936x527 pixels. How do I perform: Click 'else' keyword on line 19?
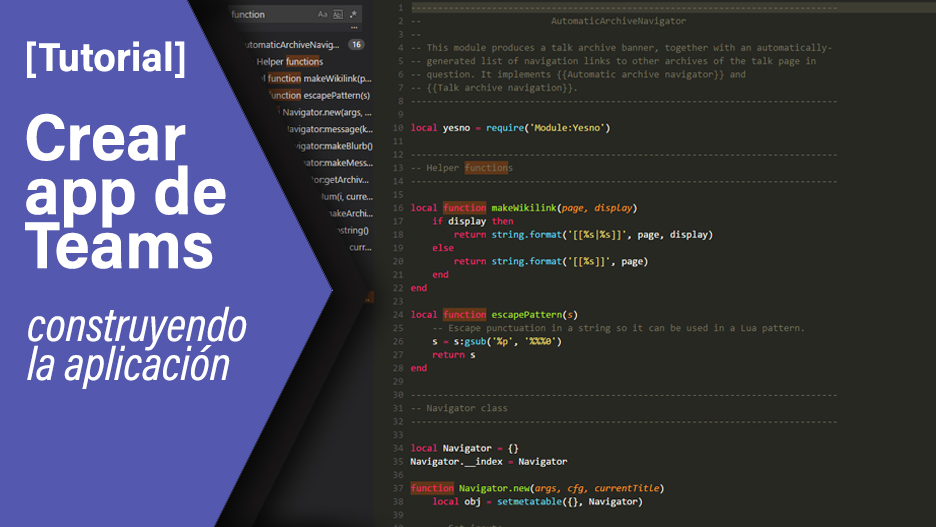443,248
